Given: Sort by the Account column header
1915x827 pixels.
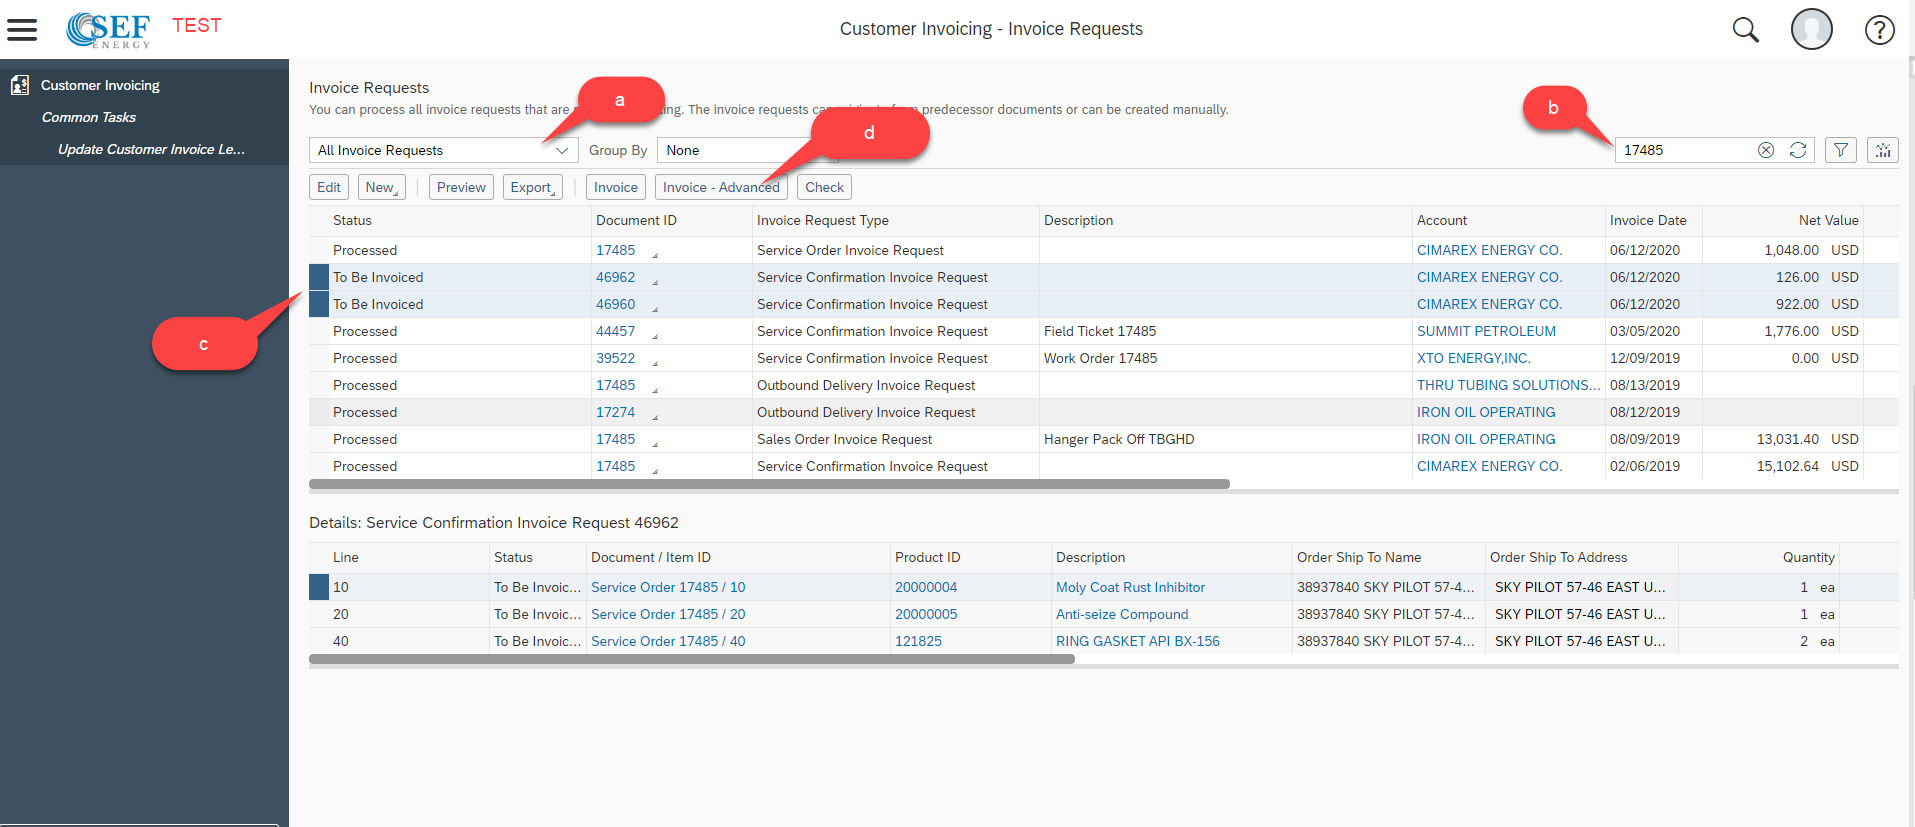Looking at the screenshot, I should point(1509,220).
